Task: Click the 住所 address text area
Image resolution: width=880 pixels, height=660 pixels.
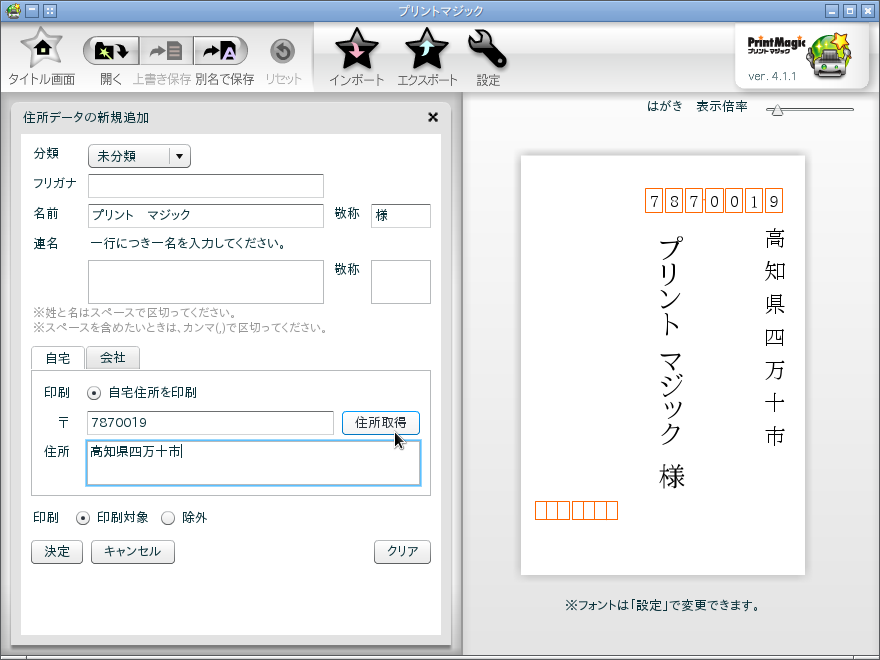Action: (253, 463)
